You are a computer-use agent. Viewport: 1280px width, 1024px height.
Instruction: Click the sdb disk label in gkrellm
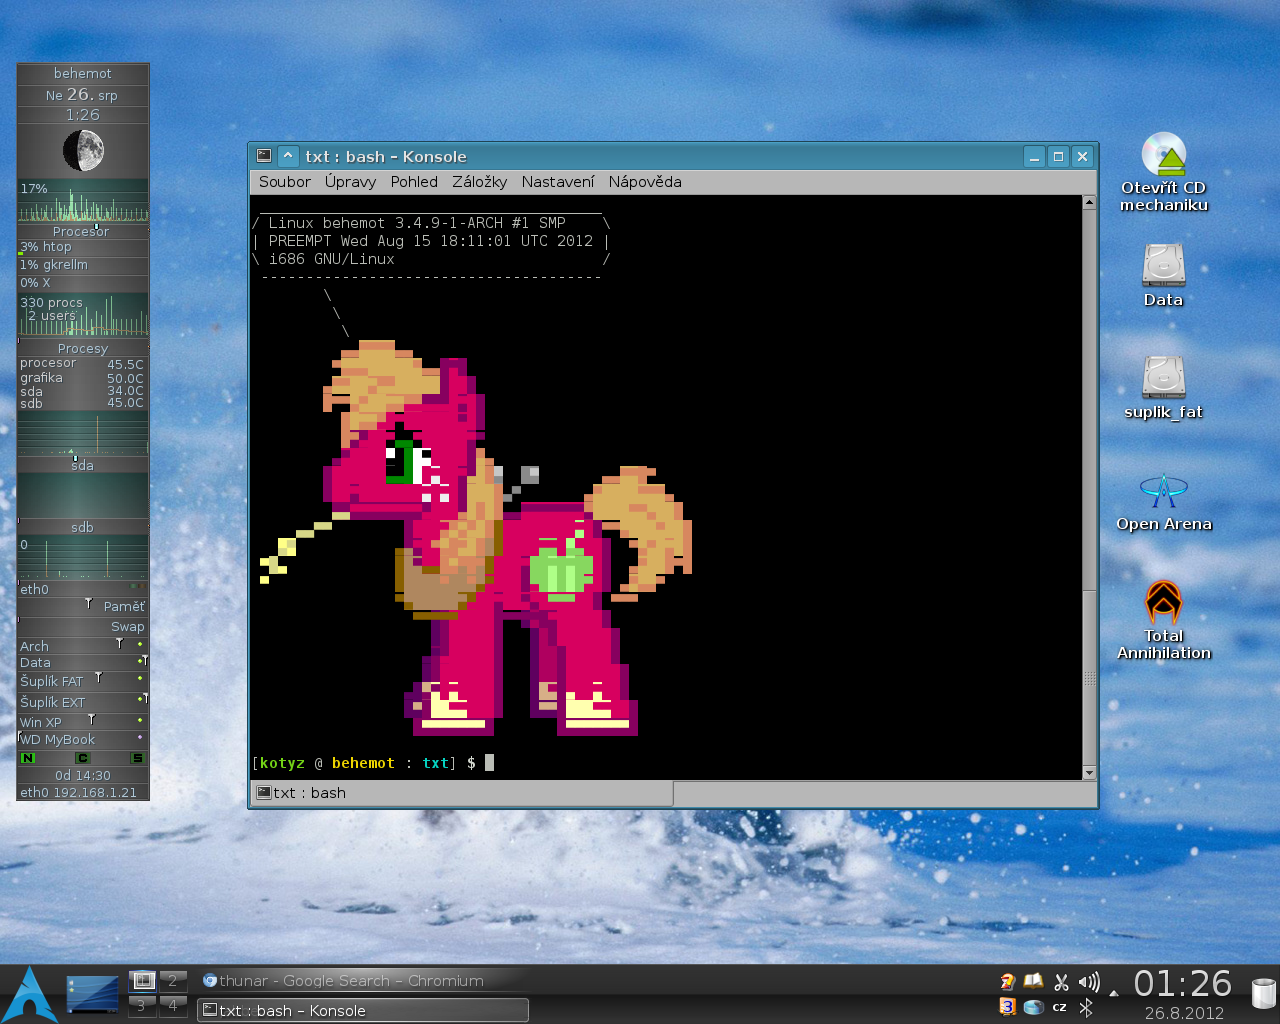point(83,527)
